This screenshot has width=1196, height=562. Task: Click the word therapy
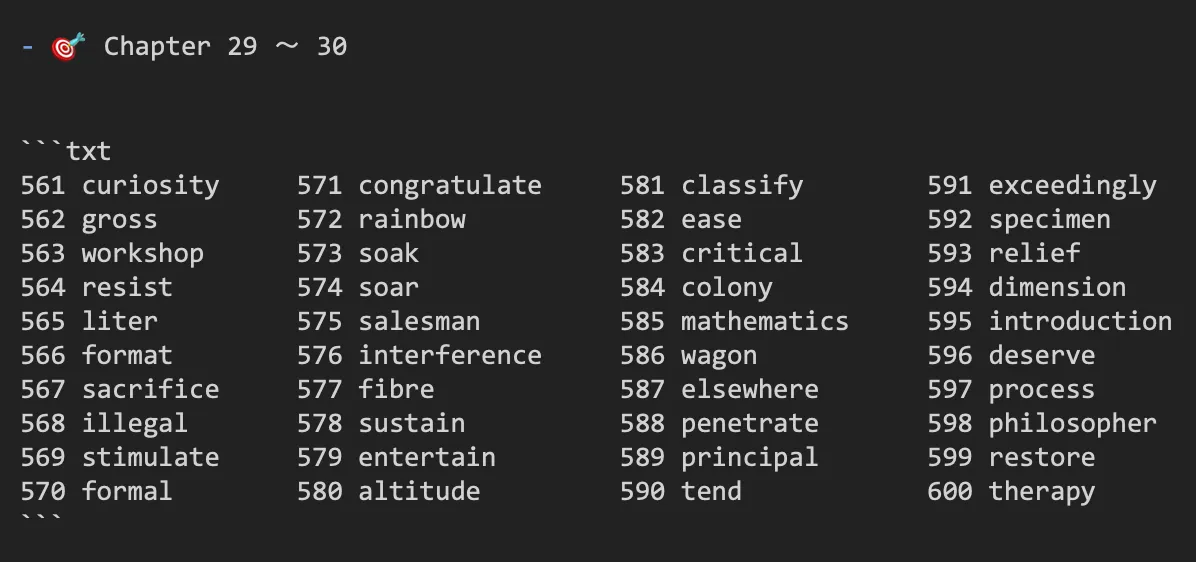[1042, 491]
